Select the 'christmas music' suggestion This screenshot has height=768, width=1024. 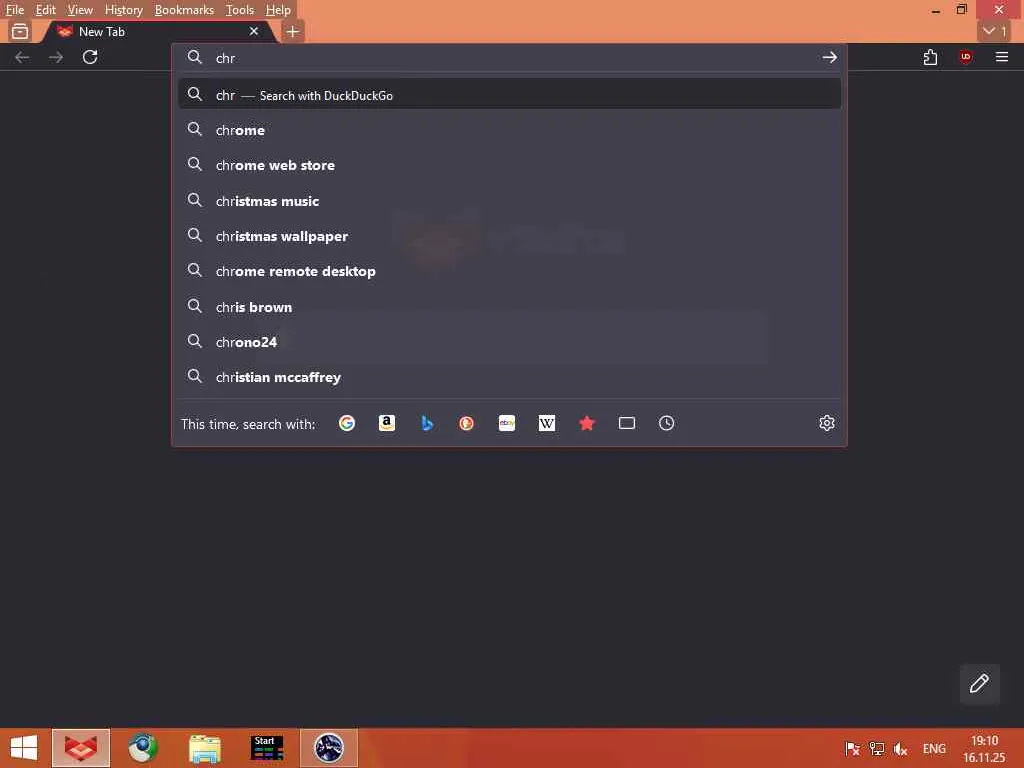[509, 200]
